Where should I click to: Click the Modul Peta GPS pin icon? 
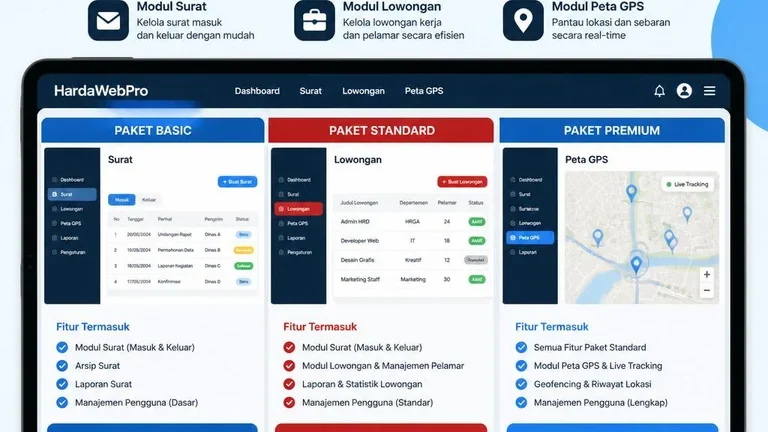pyautogui.click(x=523, y=21)
